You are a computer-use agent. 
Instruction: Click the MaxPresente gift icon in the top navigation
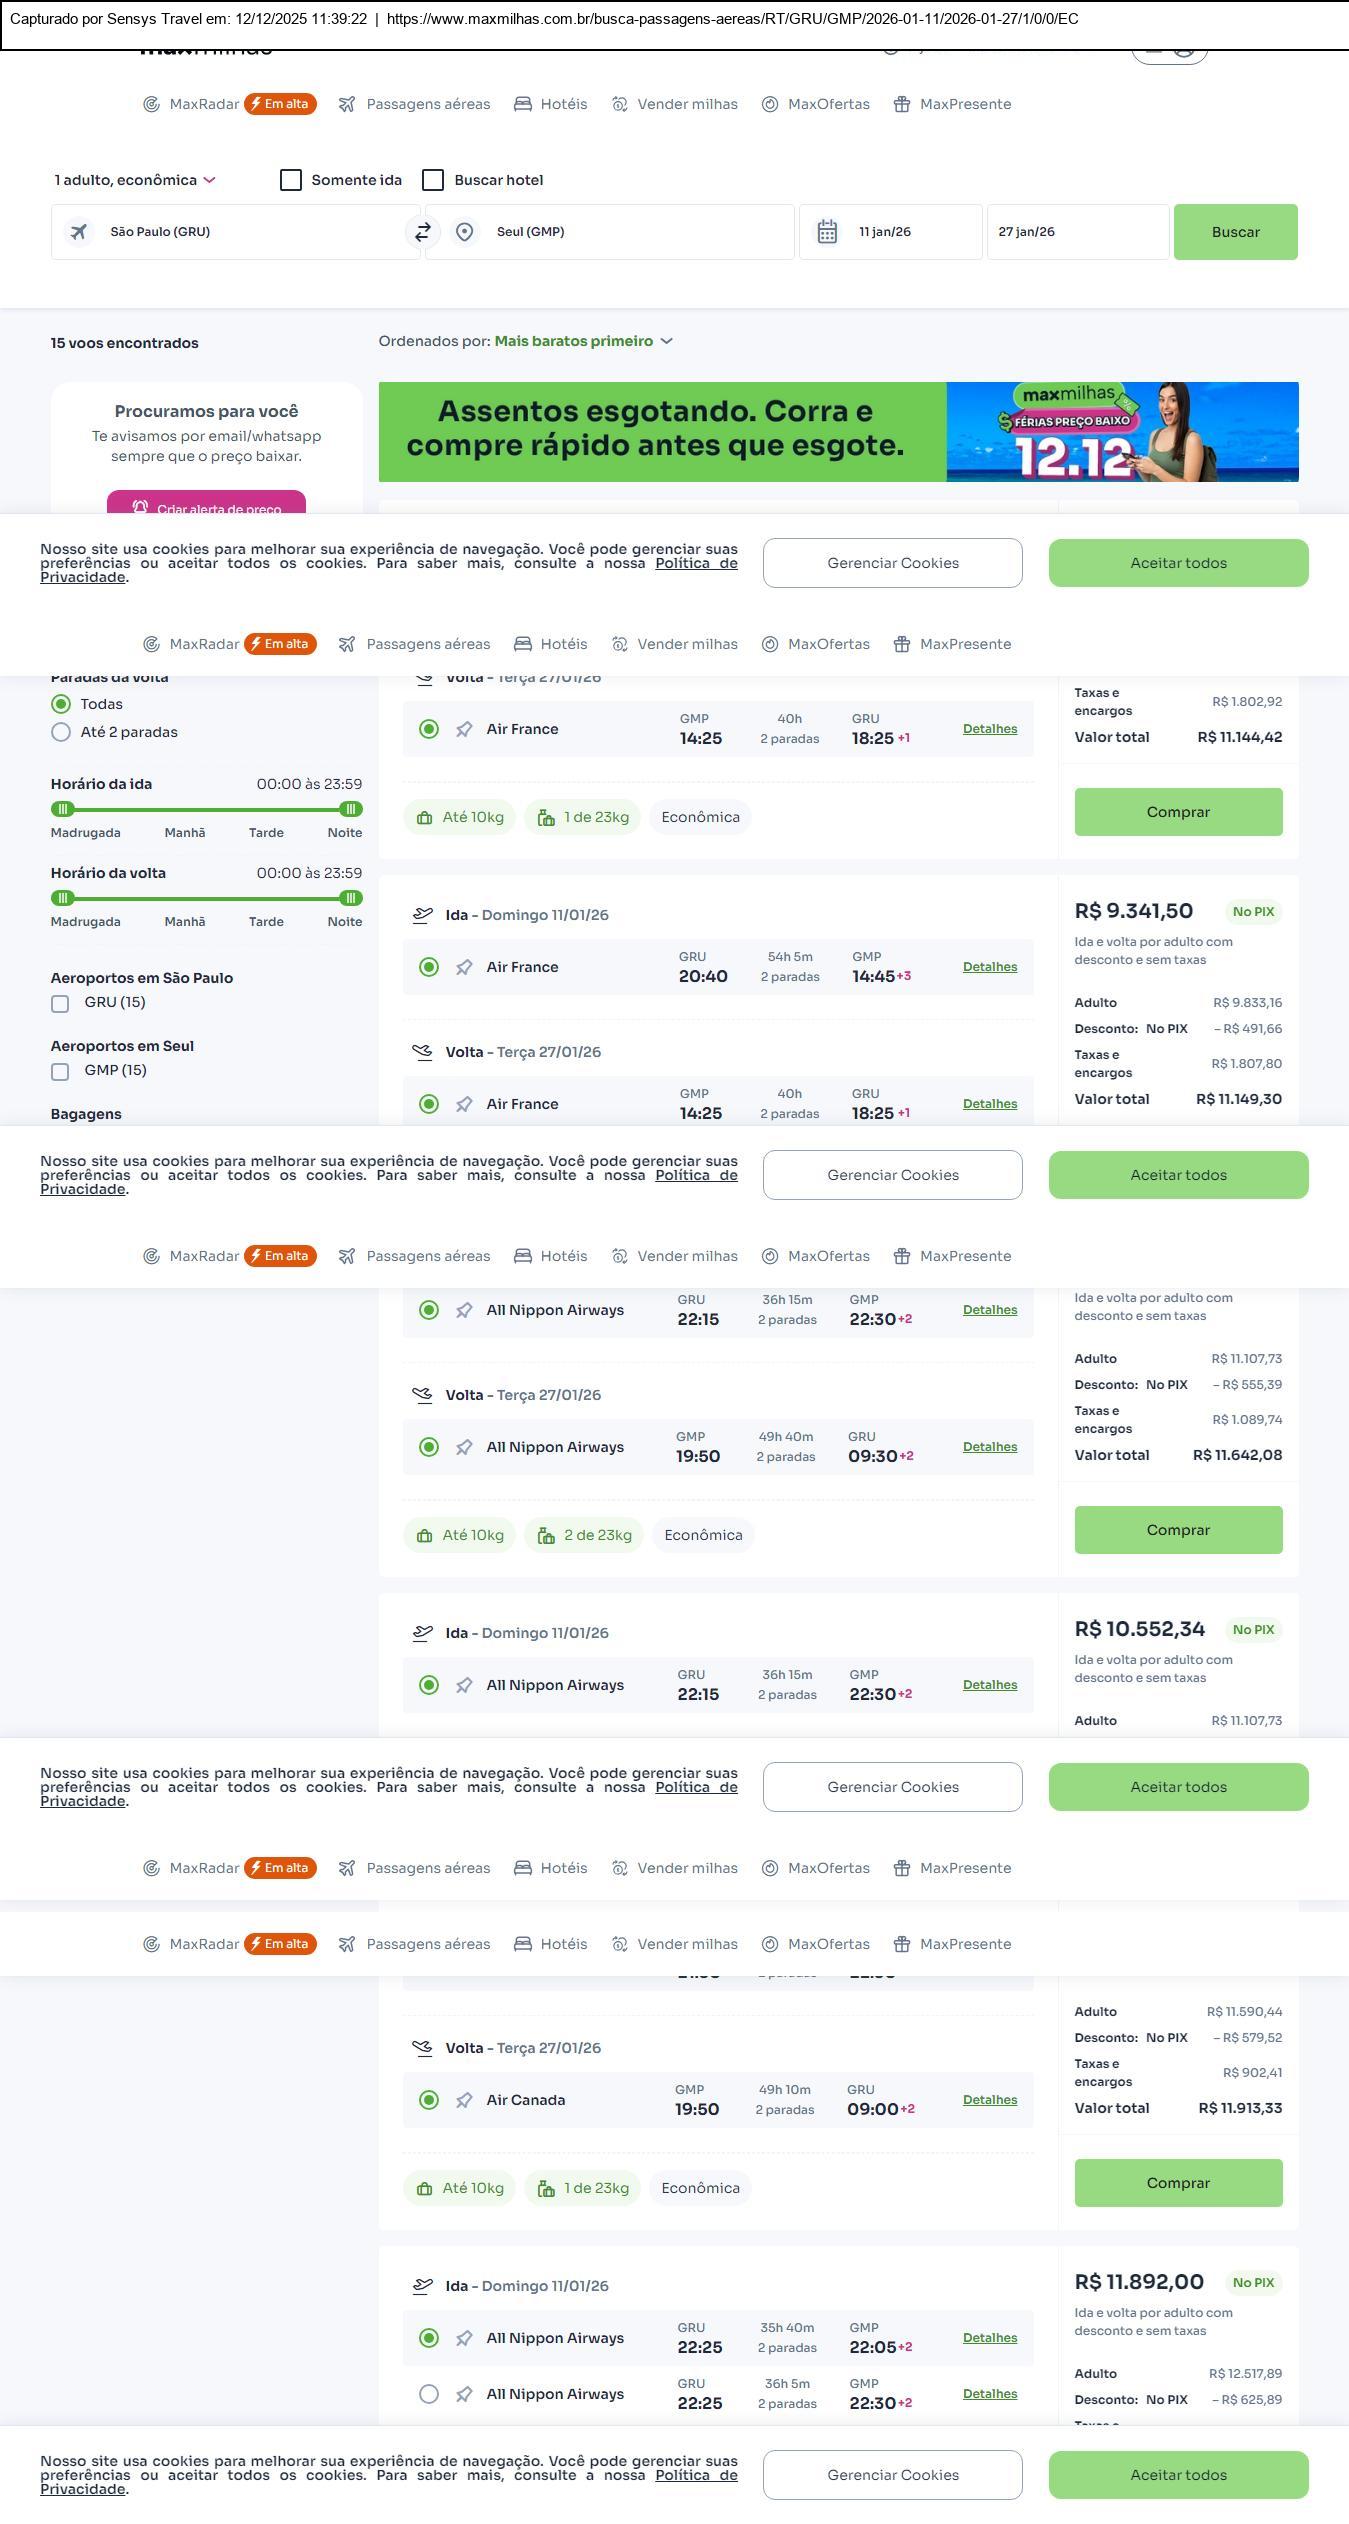click(902, 104)
